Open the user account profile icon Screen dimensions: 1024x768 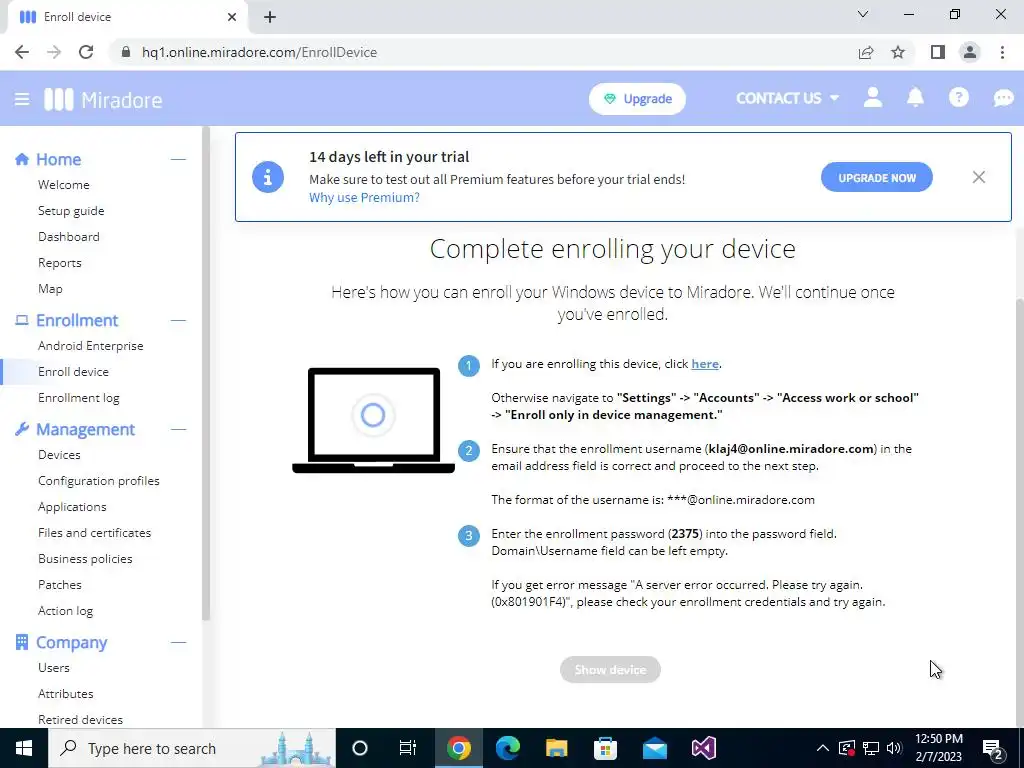point(872,98)
